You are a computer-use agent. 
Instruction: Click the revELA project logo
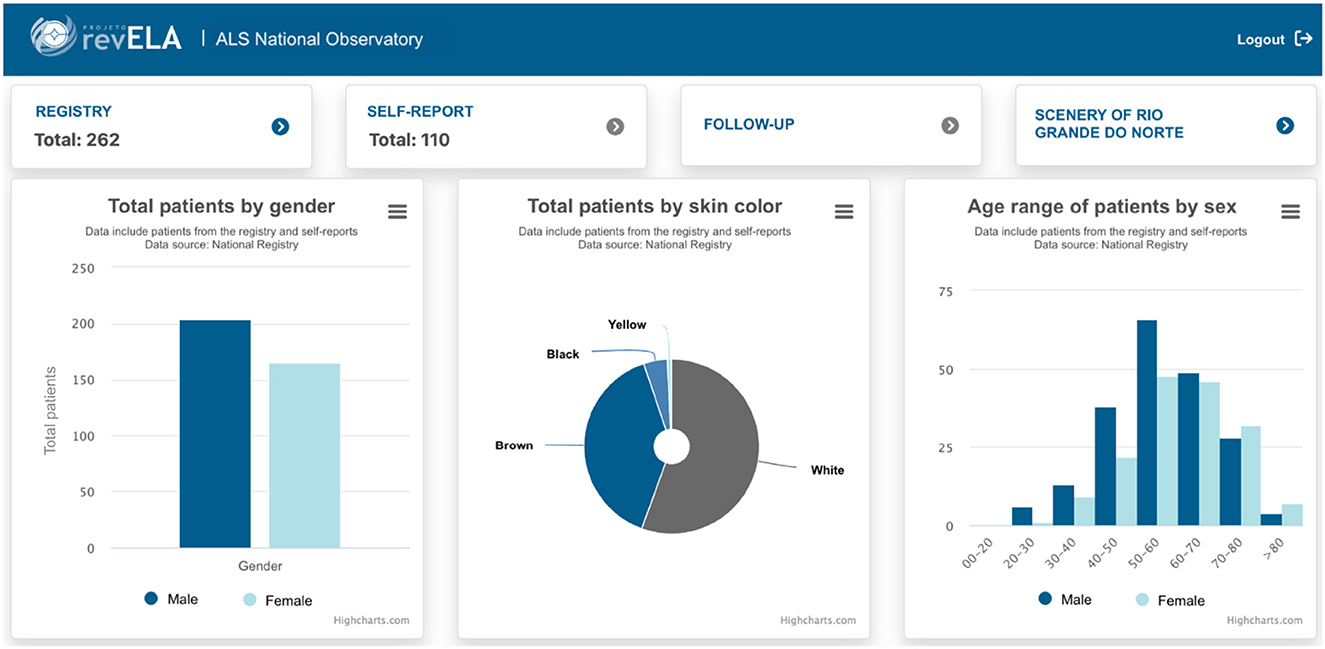(106, 37)
